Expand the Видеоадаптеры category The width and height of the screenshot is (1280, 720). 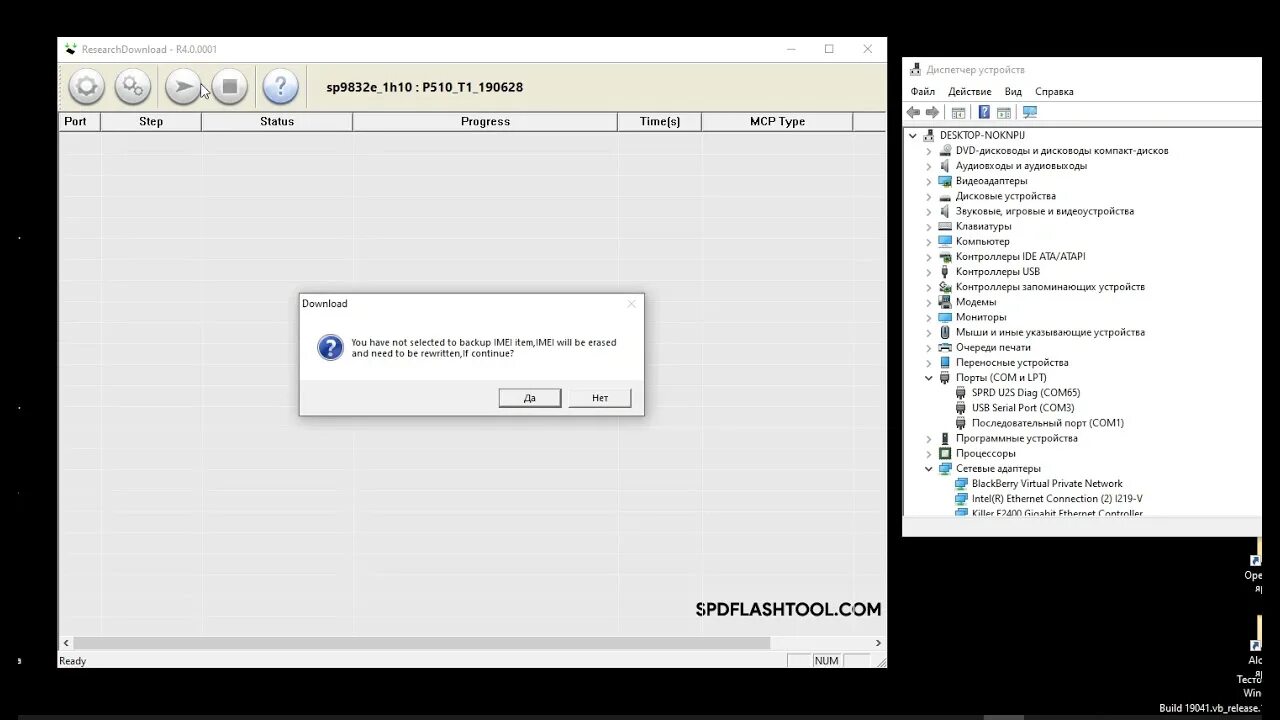pyautogui.click(x=928, y=181)
